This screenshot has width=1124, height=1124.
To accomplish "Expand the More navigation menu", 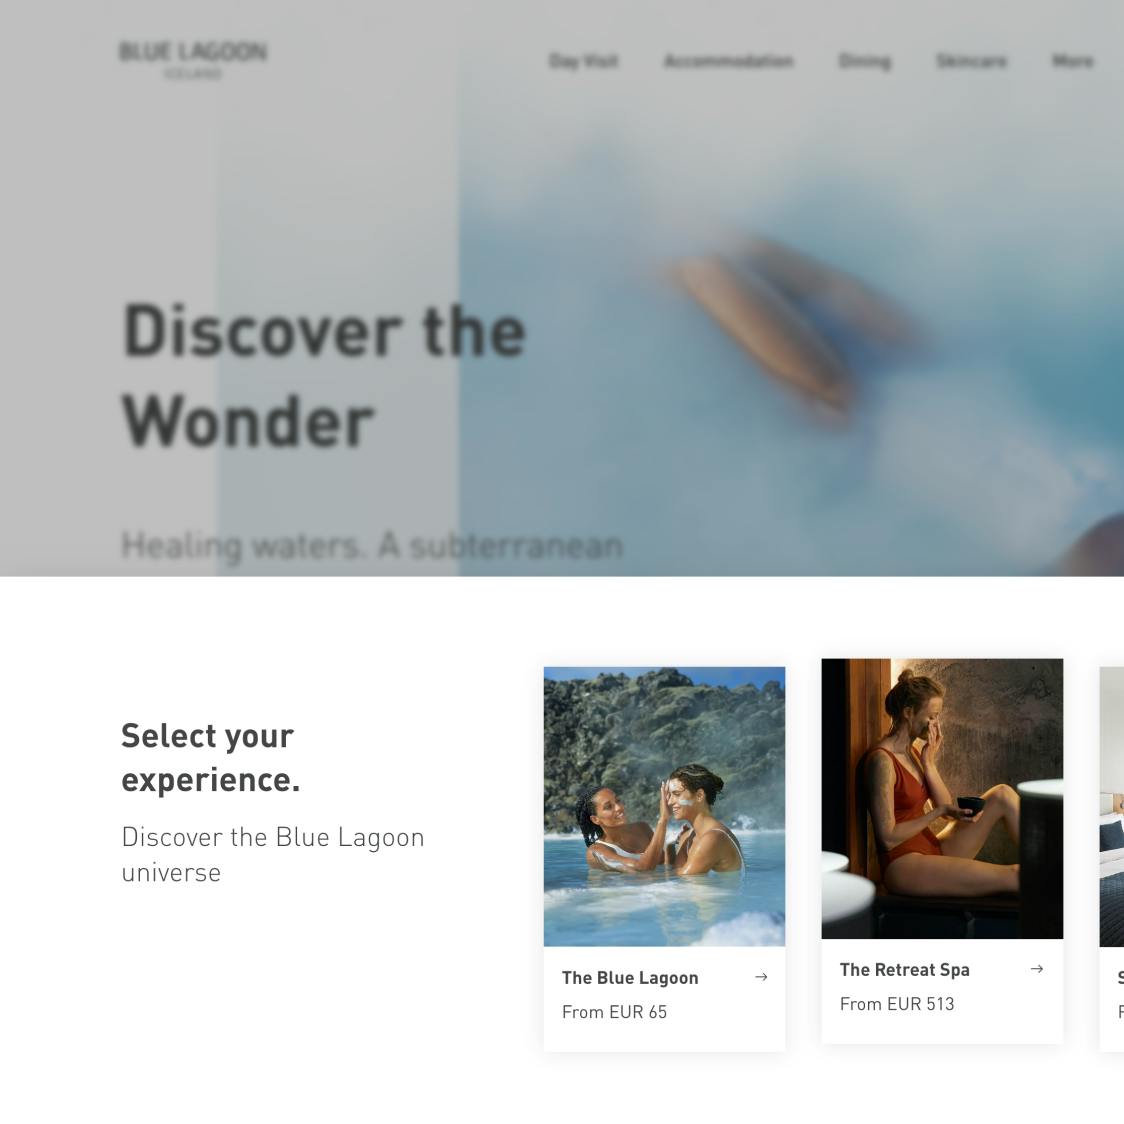I will (x=1072, y=61).
